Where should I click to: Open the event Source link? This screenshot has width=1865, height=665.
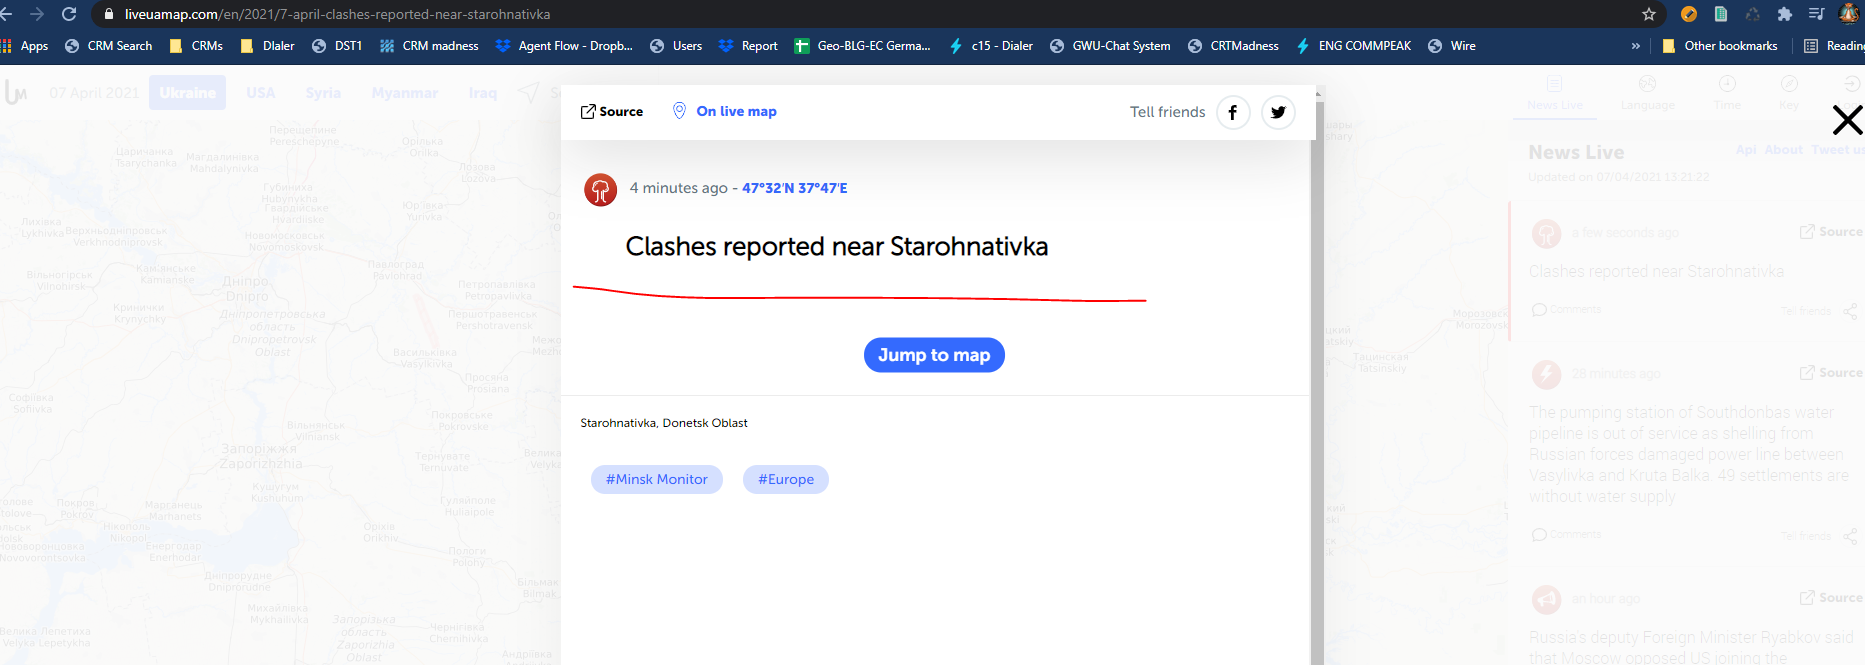click(x=612, y=111)
